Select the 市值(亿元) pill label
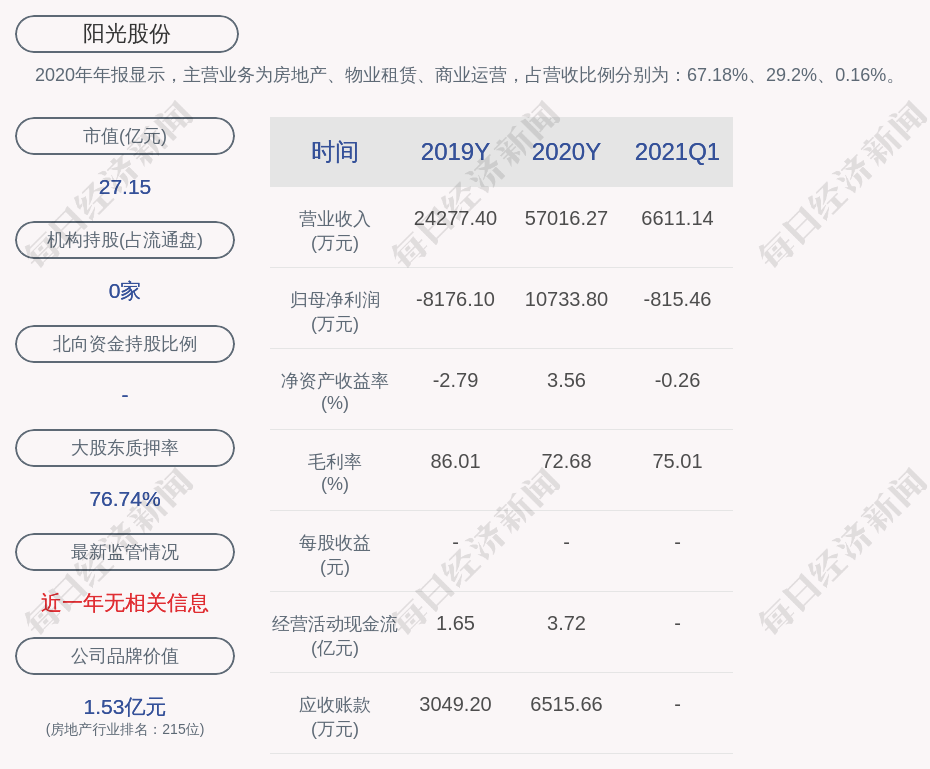The image size is (930, 769). (x=125, y=136)
